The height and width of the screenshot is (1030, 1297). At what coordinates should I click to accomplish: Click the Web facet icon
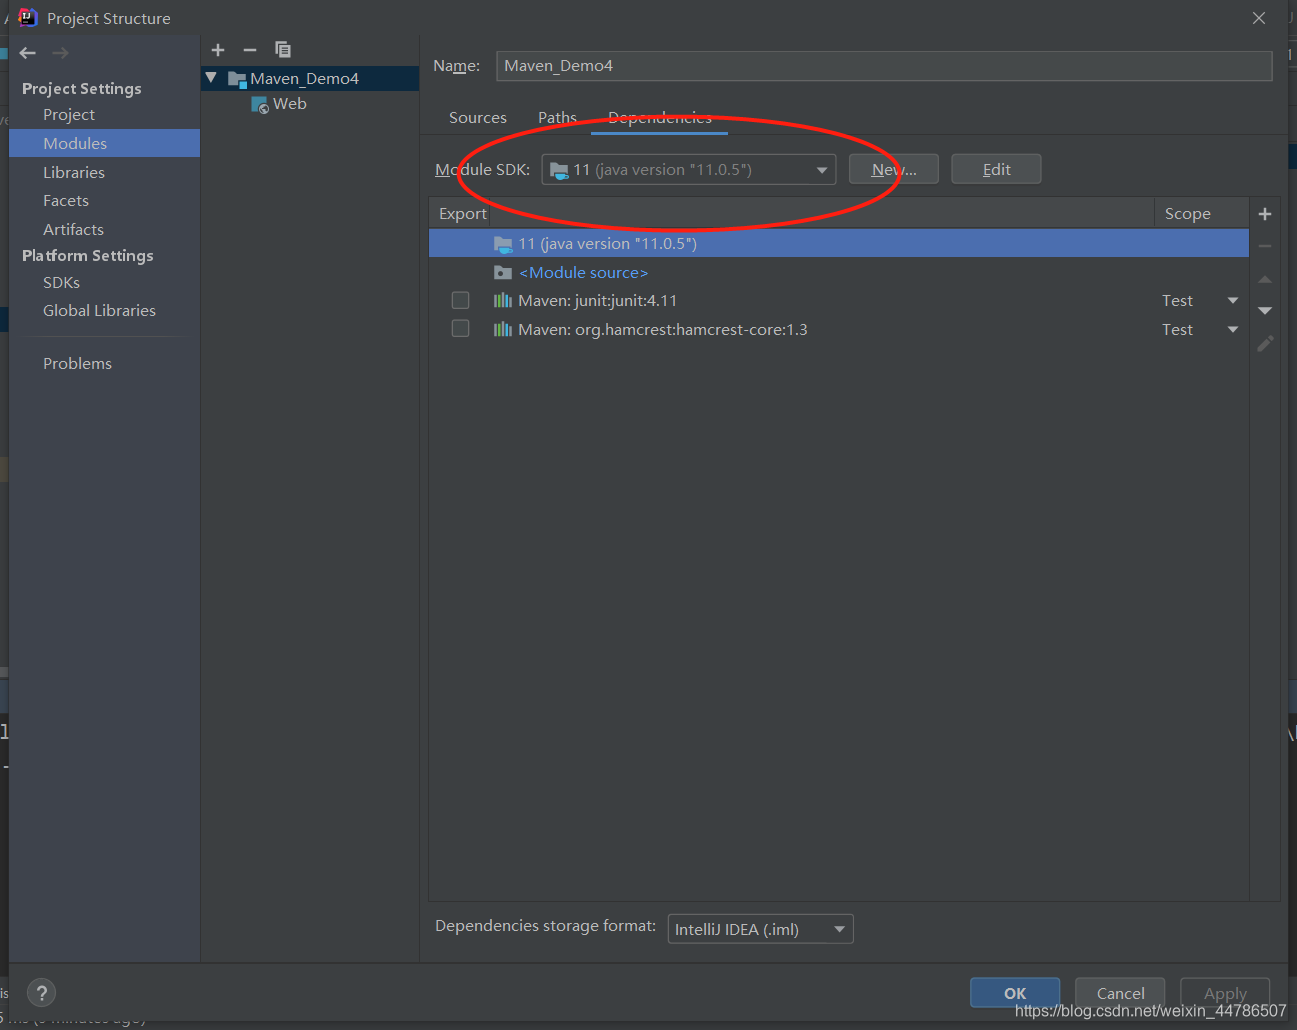(260, 104)
